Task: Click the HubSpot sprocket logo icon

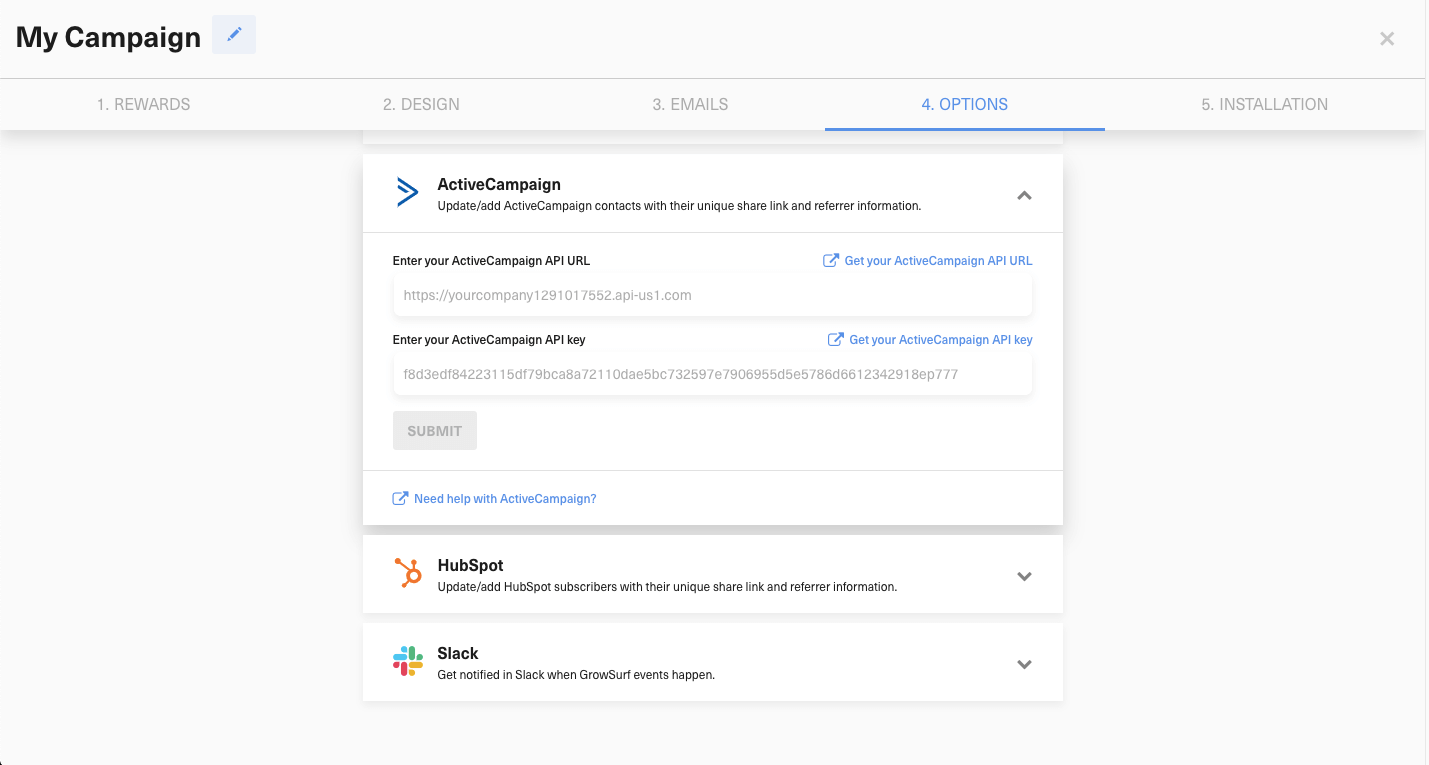Action: point(407,575)
